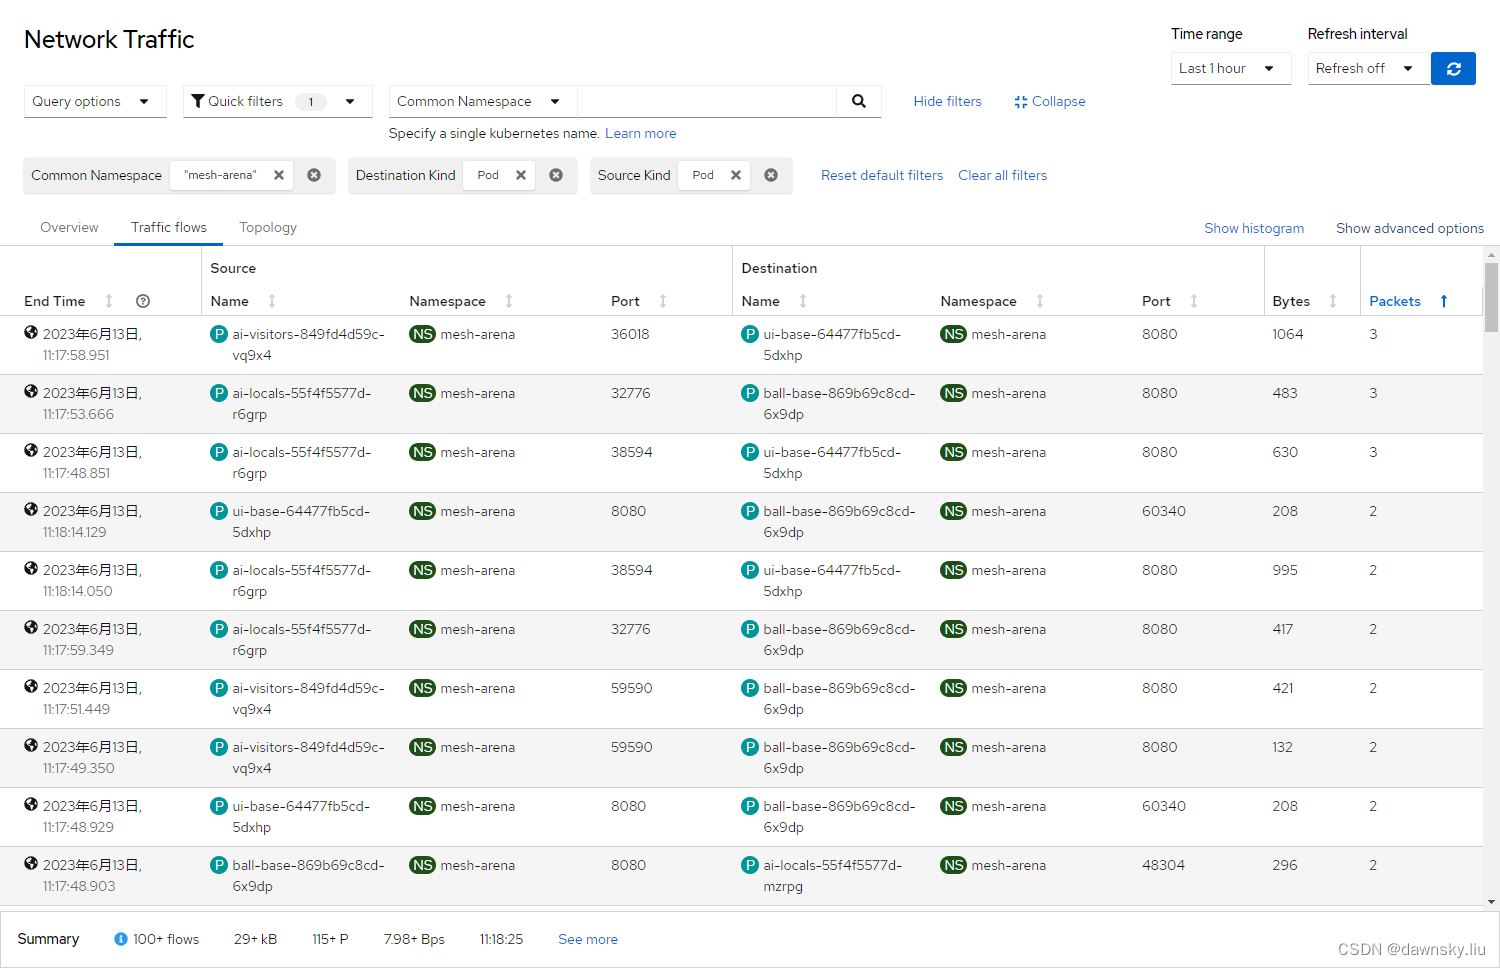1500x968 pixels.
Task: Remove the Pod value from Source Kind
Action: [x=736, y=175]
